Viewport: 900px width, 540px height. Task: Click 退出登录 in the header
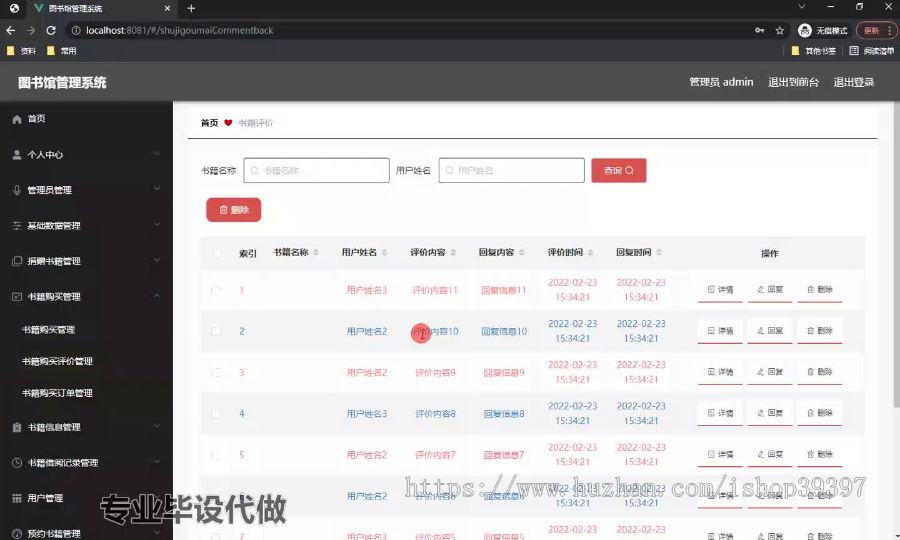(854, 82)
